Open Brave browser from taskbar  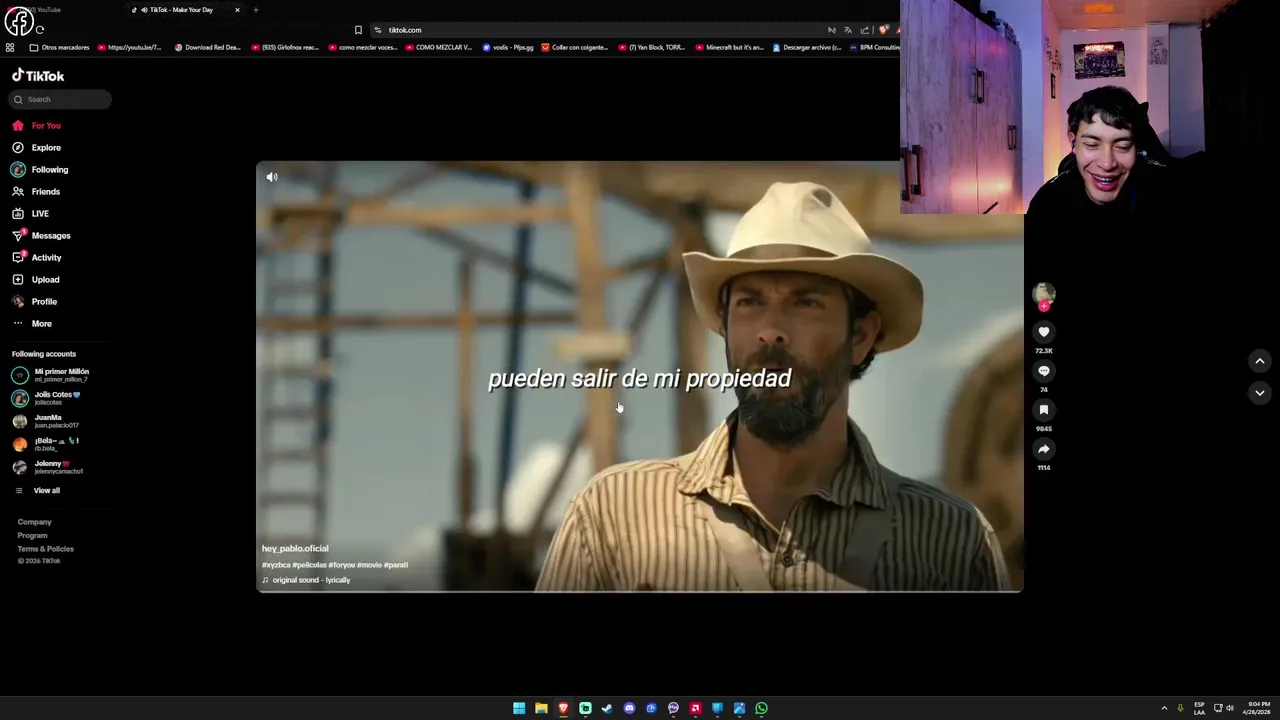(x=563, y=708)
